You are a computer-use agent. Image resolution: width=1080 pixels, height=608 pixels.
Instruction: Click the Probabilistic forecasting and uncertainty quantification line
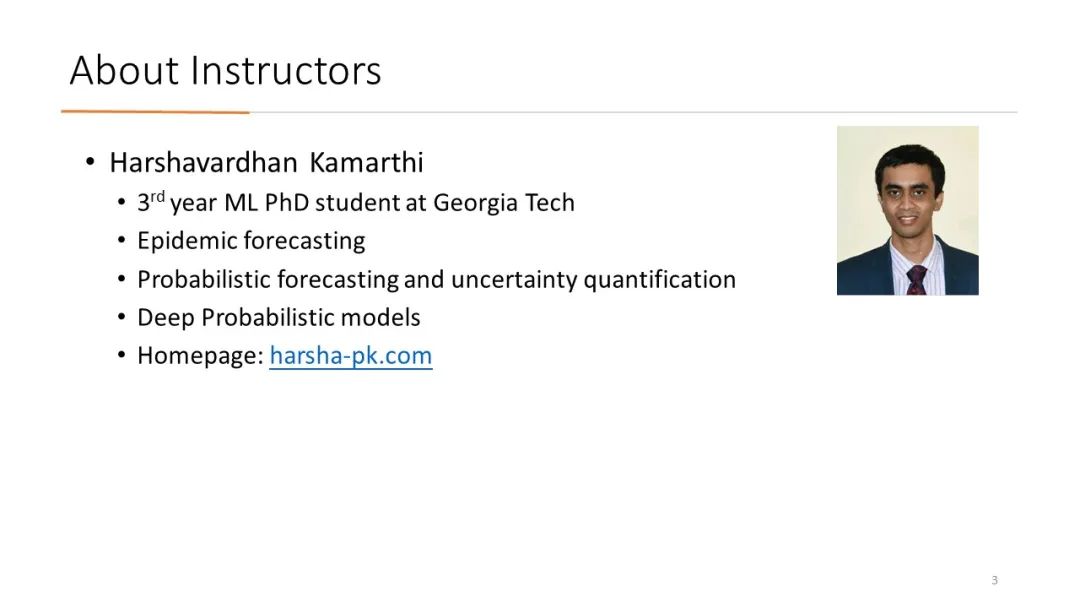(x=436, y=280)
